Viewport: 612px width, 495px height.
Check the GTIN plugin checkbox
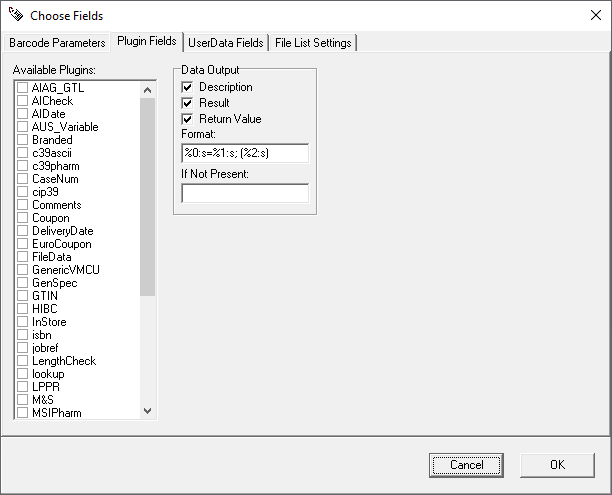click(22, 296)
